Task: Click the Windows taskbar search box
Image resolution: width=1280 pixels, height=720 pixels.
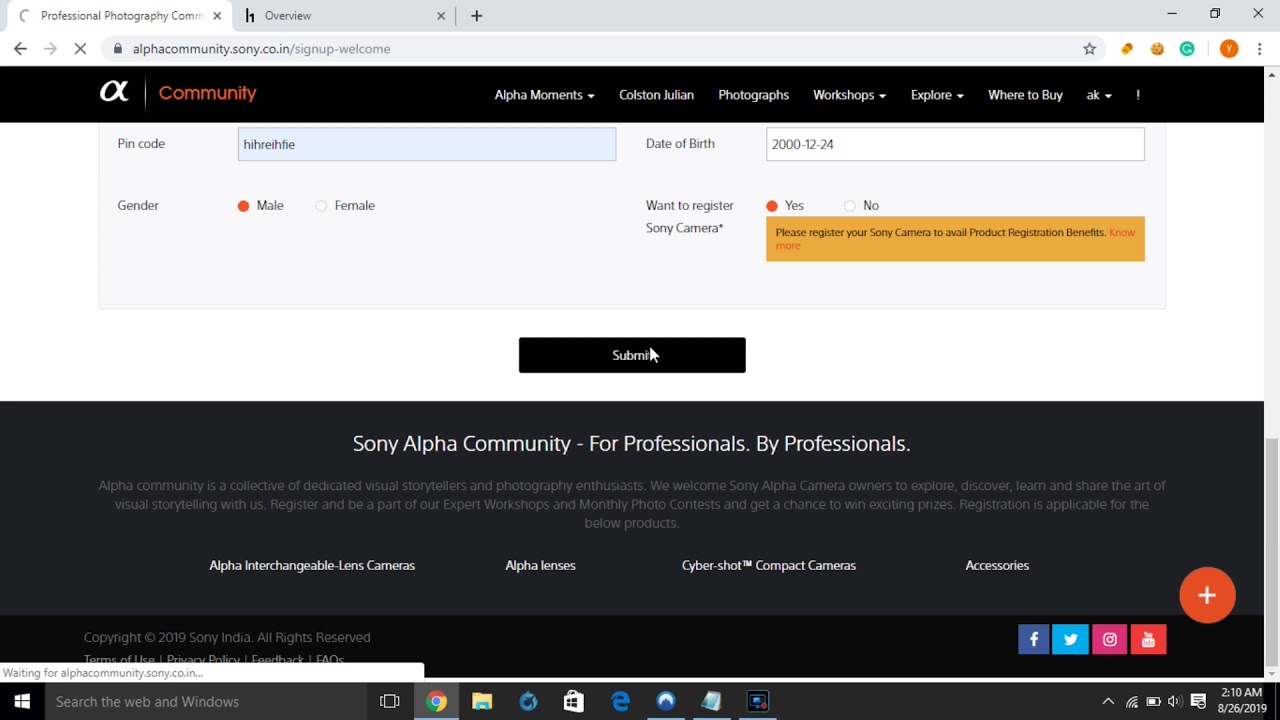Action: point(206,701)
